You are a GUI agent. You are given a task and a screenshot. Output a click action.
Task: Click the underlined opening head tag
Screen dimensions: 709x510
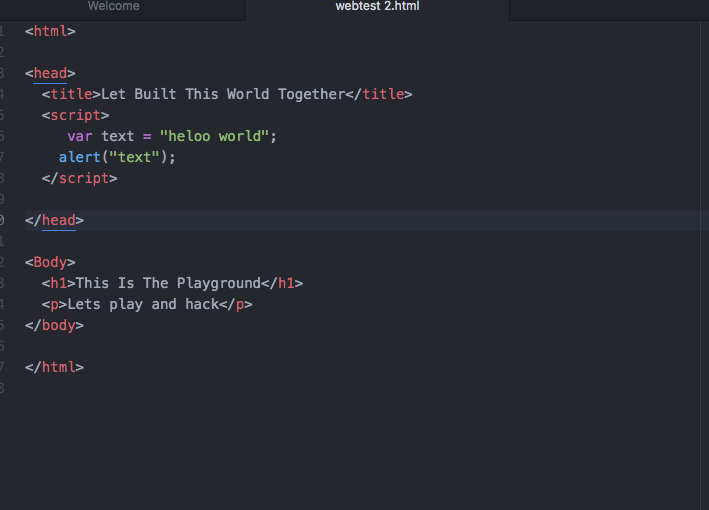(50, 73)
